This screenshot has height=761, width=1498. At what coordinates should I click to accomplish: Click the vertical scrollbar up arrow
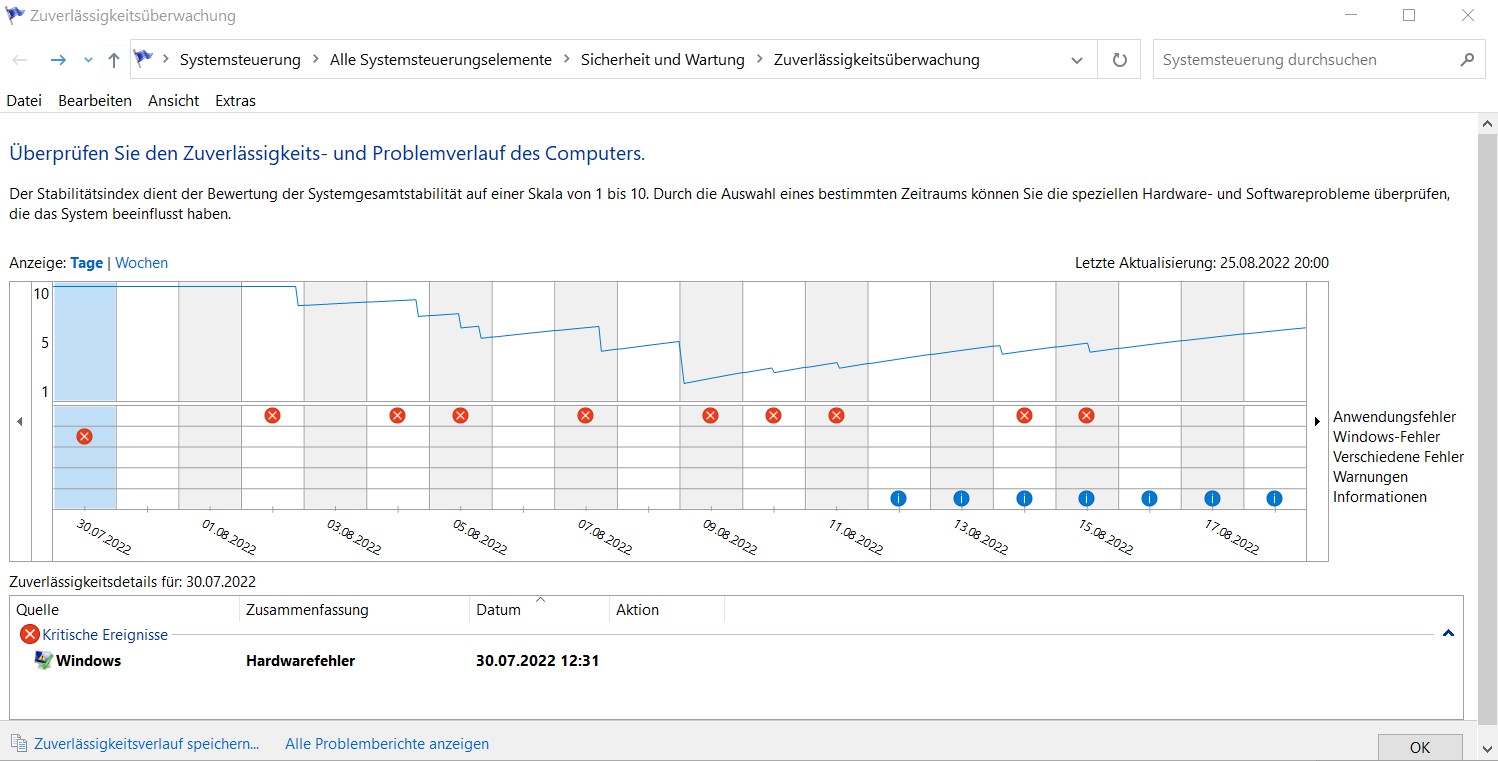click(1487, 123)
